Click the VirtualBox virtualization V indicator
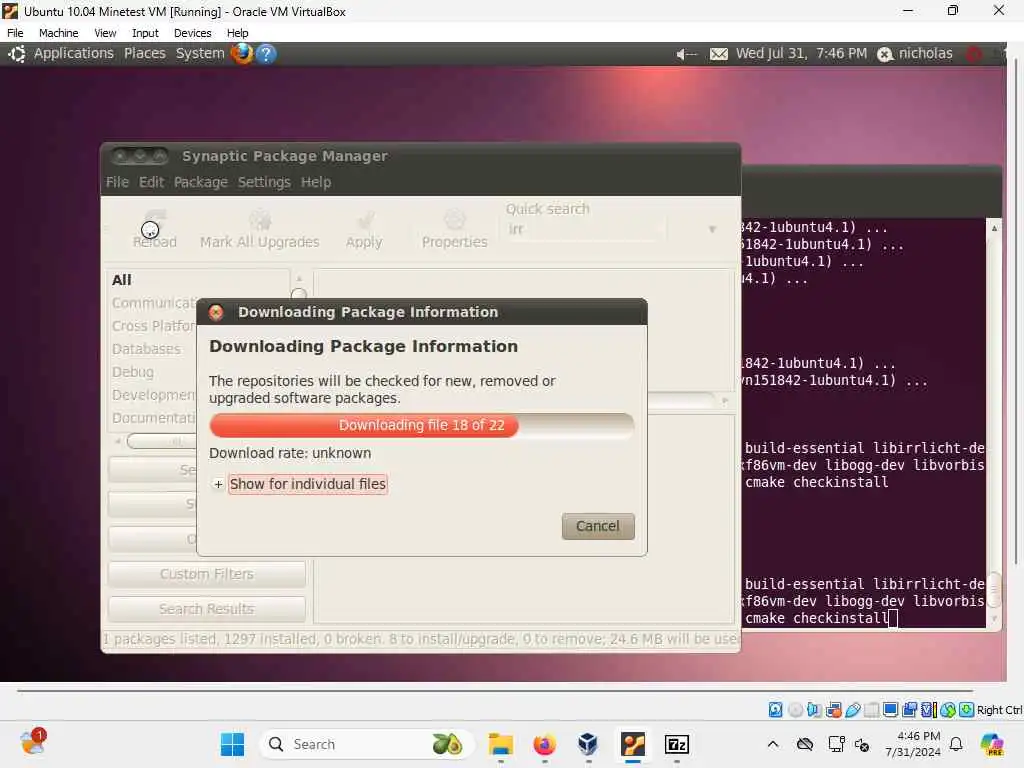 click(929, 710)
